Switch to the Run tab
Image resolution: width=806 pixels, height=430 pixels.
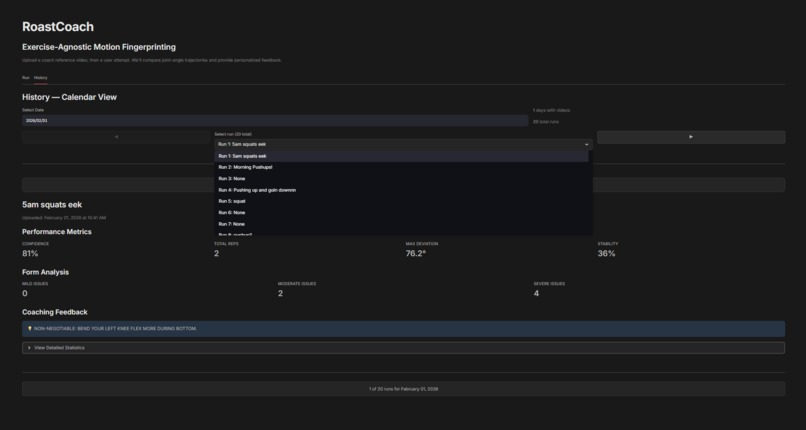tap(26, 78)
